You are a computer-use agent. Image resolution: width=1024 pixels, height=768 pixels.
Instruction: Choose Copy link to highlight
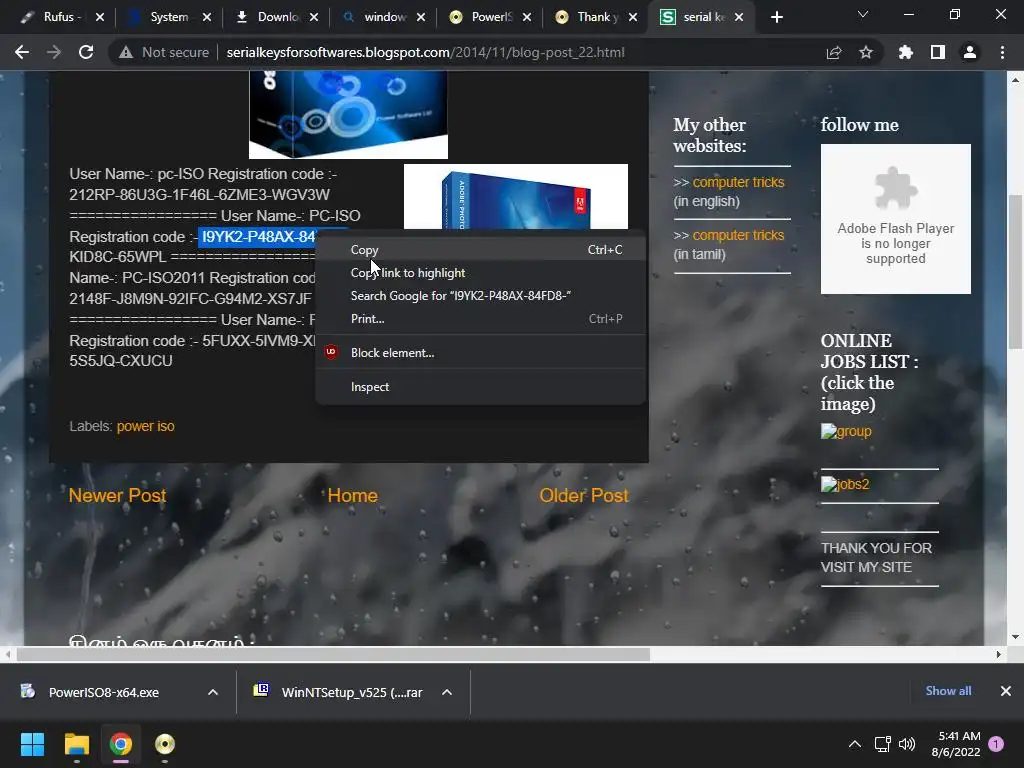[x=481, y=272]
